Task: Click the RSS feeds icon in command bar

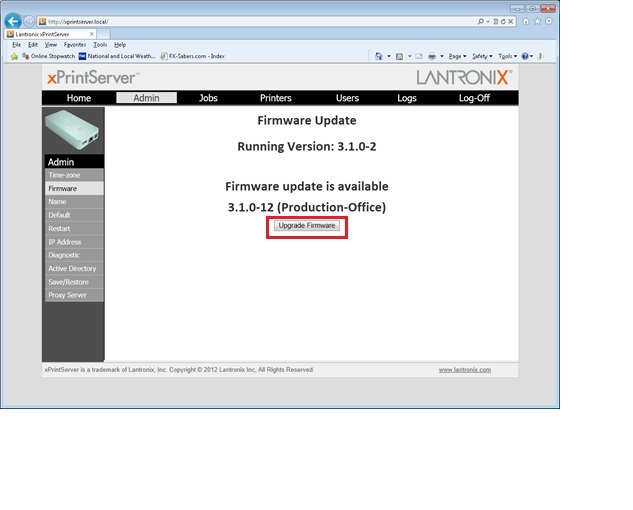Action: tap(399, 56)
